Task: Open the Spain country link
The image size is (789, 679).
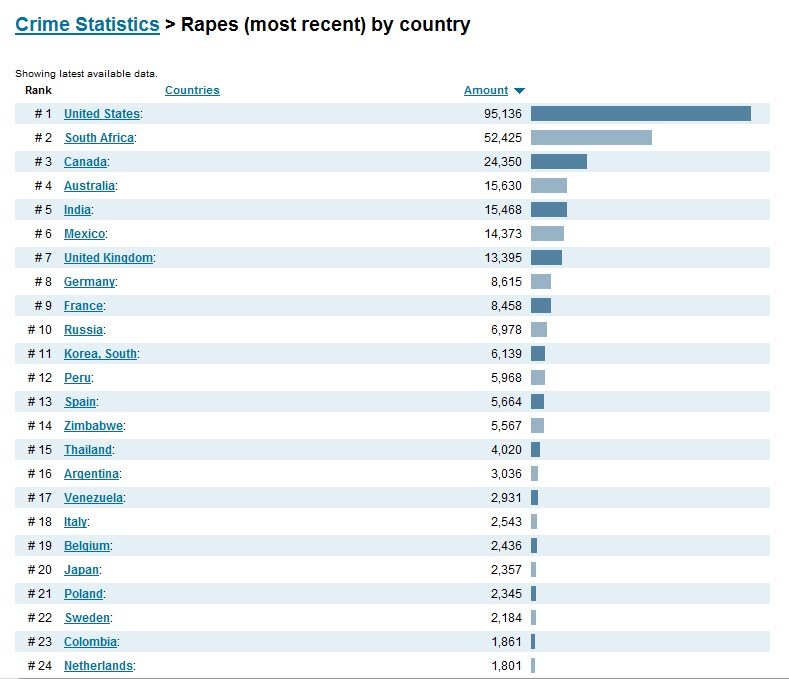Action: tap(80, 402)
